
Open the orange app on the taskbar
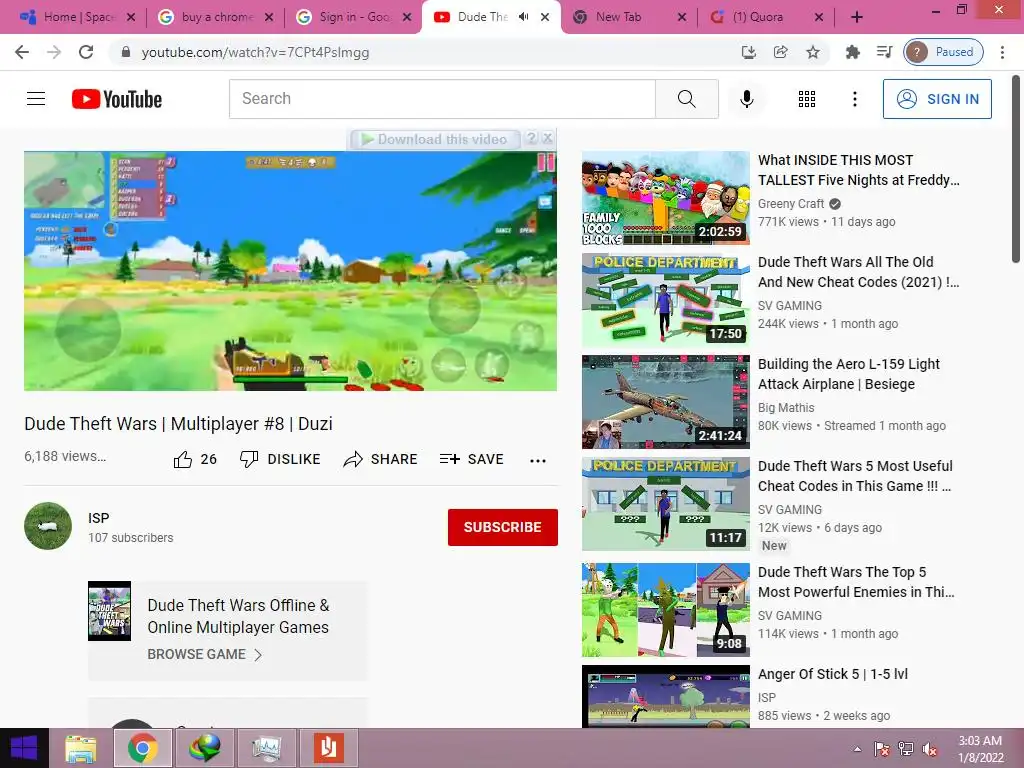click(328, 748)
